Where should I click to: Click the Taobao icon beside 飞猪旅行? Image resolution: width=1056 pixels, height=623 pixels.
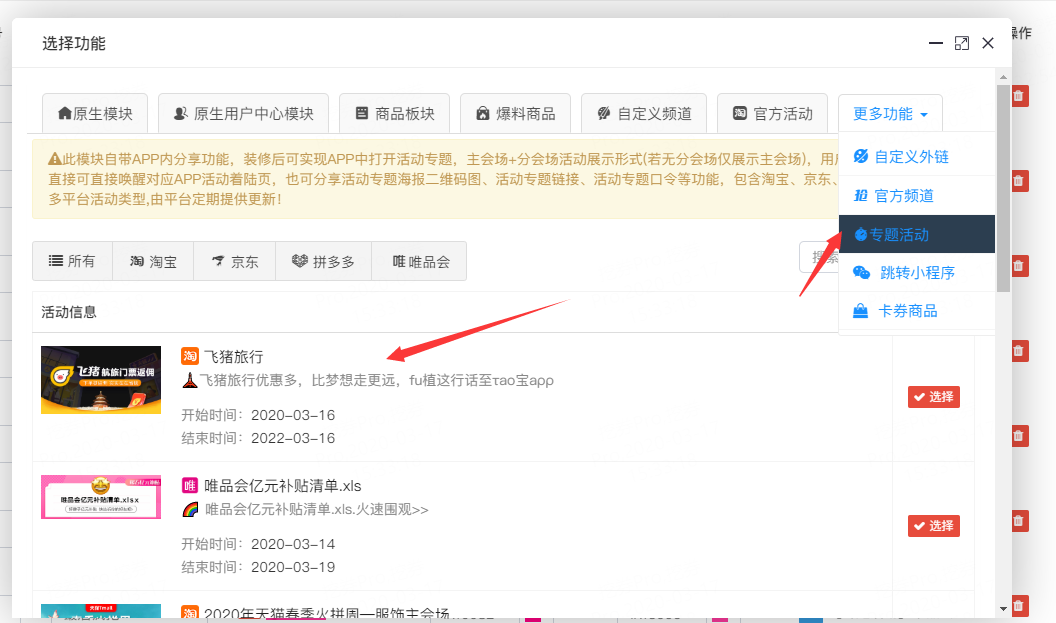click(x=190, y=356)
